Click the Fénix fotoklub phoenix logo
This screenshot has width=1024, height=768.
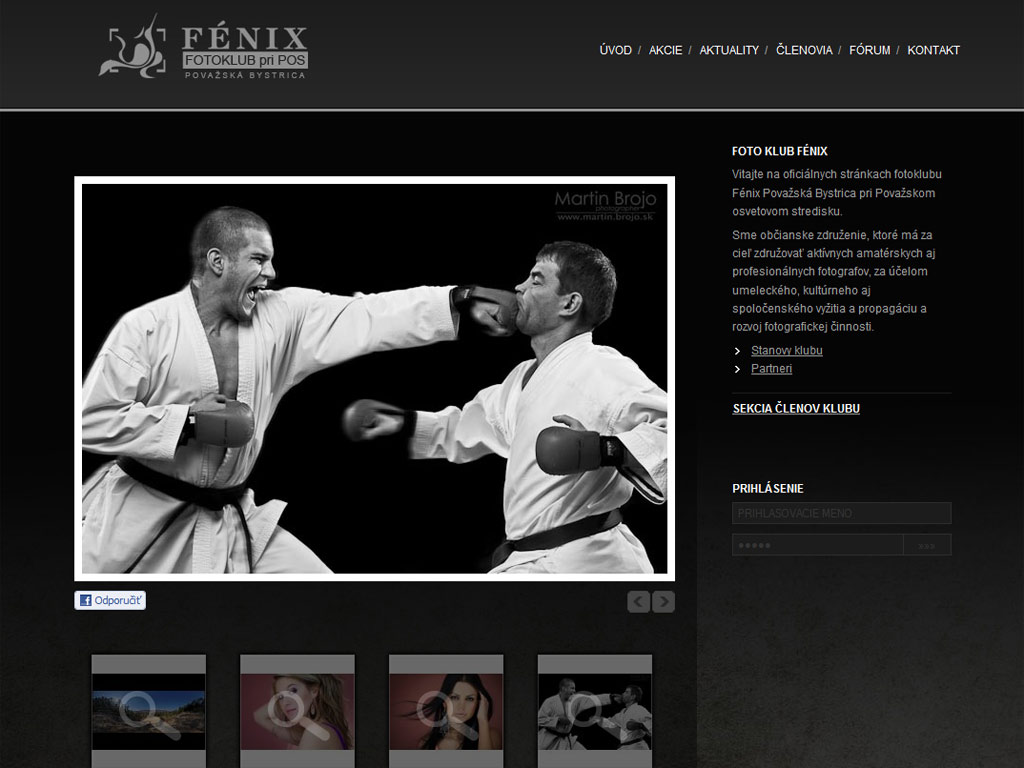(x=203, y=48)
